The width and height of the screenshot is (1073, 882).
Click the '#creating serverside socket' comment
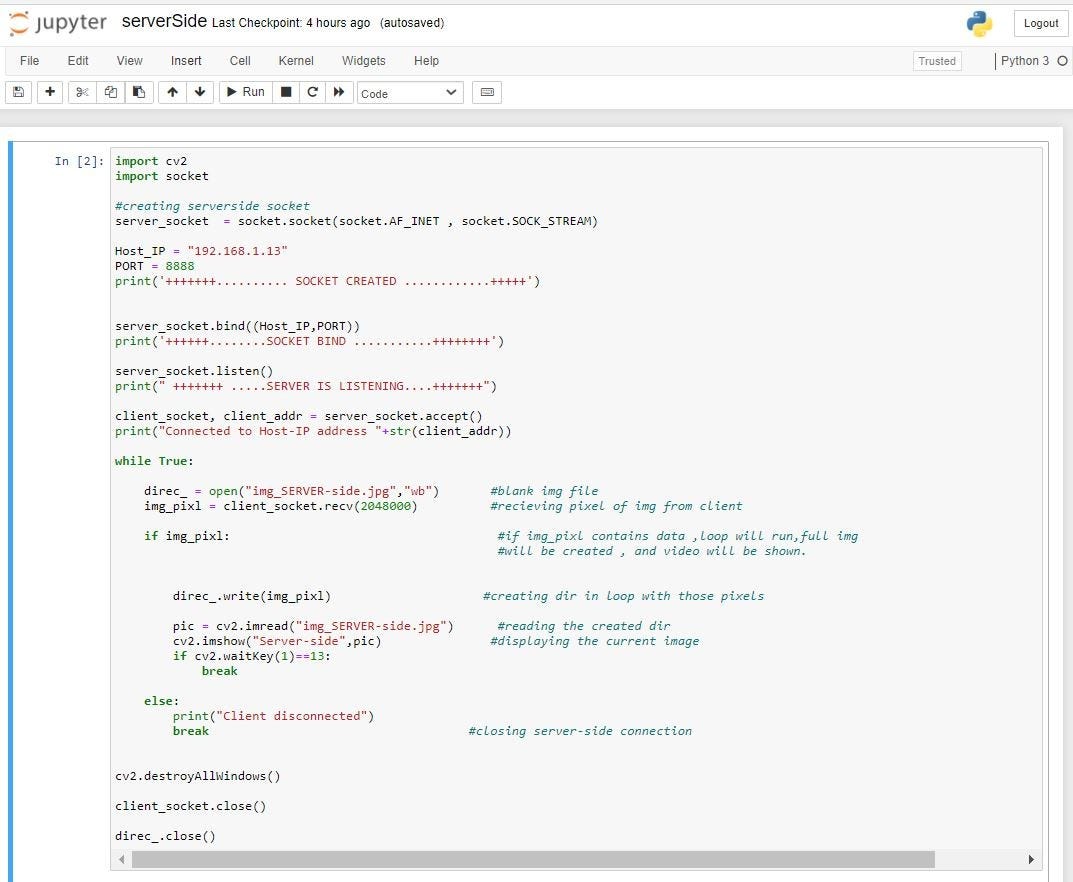pos(212,206)
